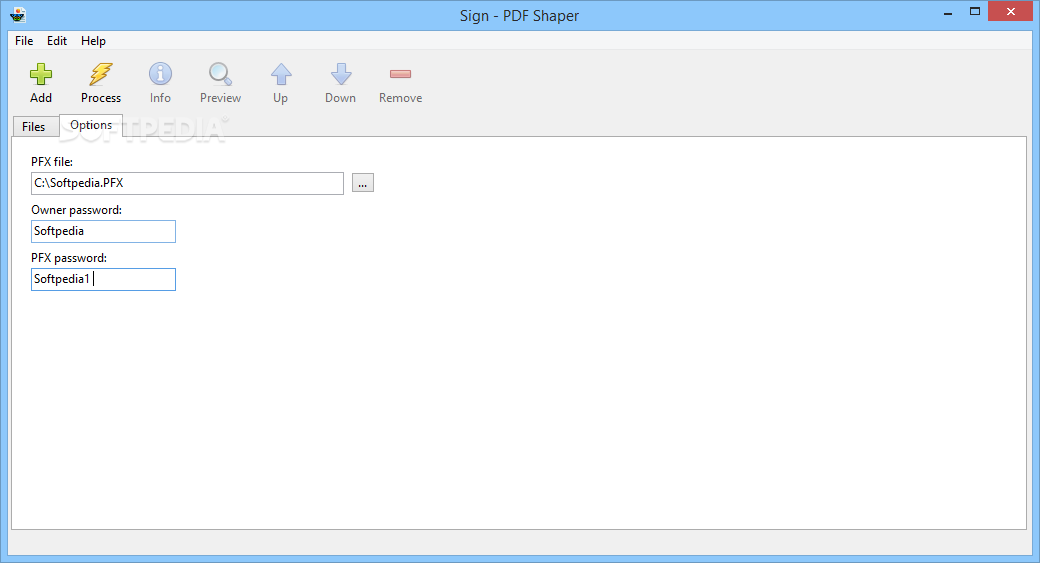This screenshot has width=1040, height=563.
Task: Click the PDF Shaper title bar app icon
Action: [18, 15]
